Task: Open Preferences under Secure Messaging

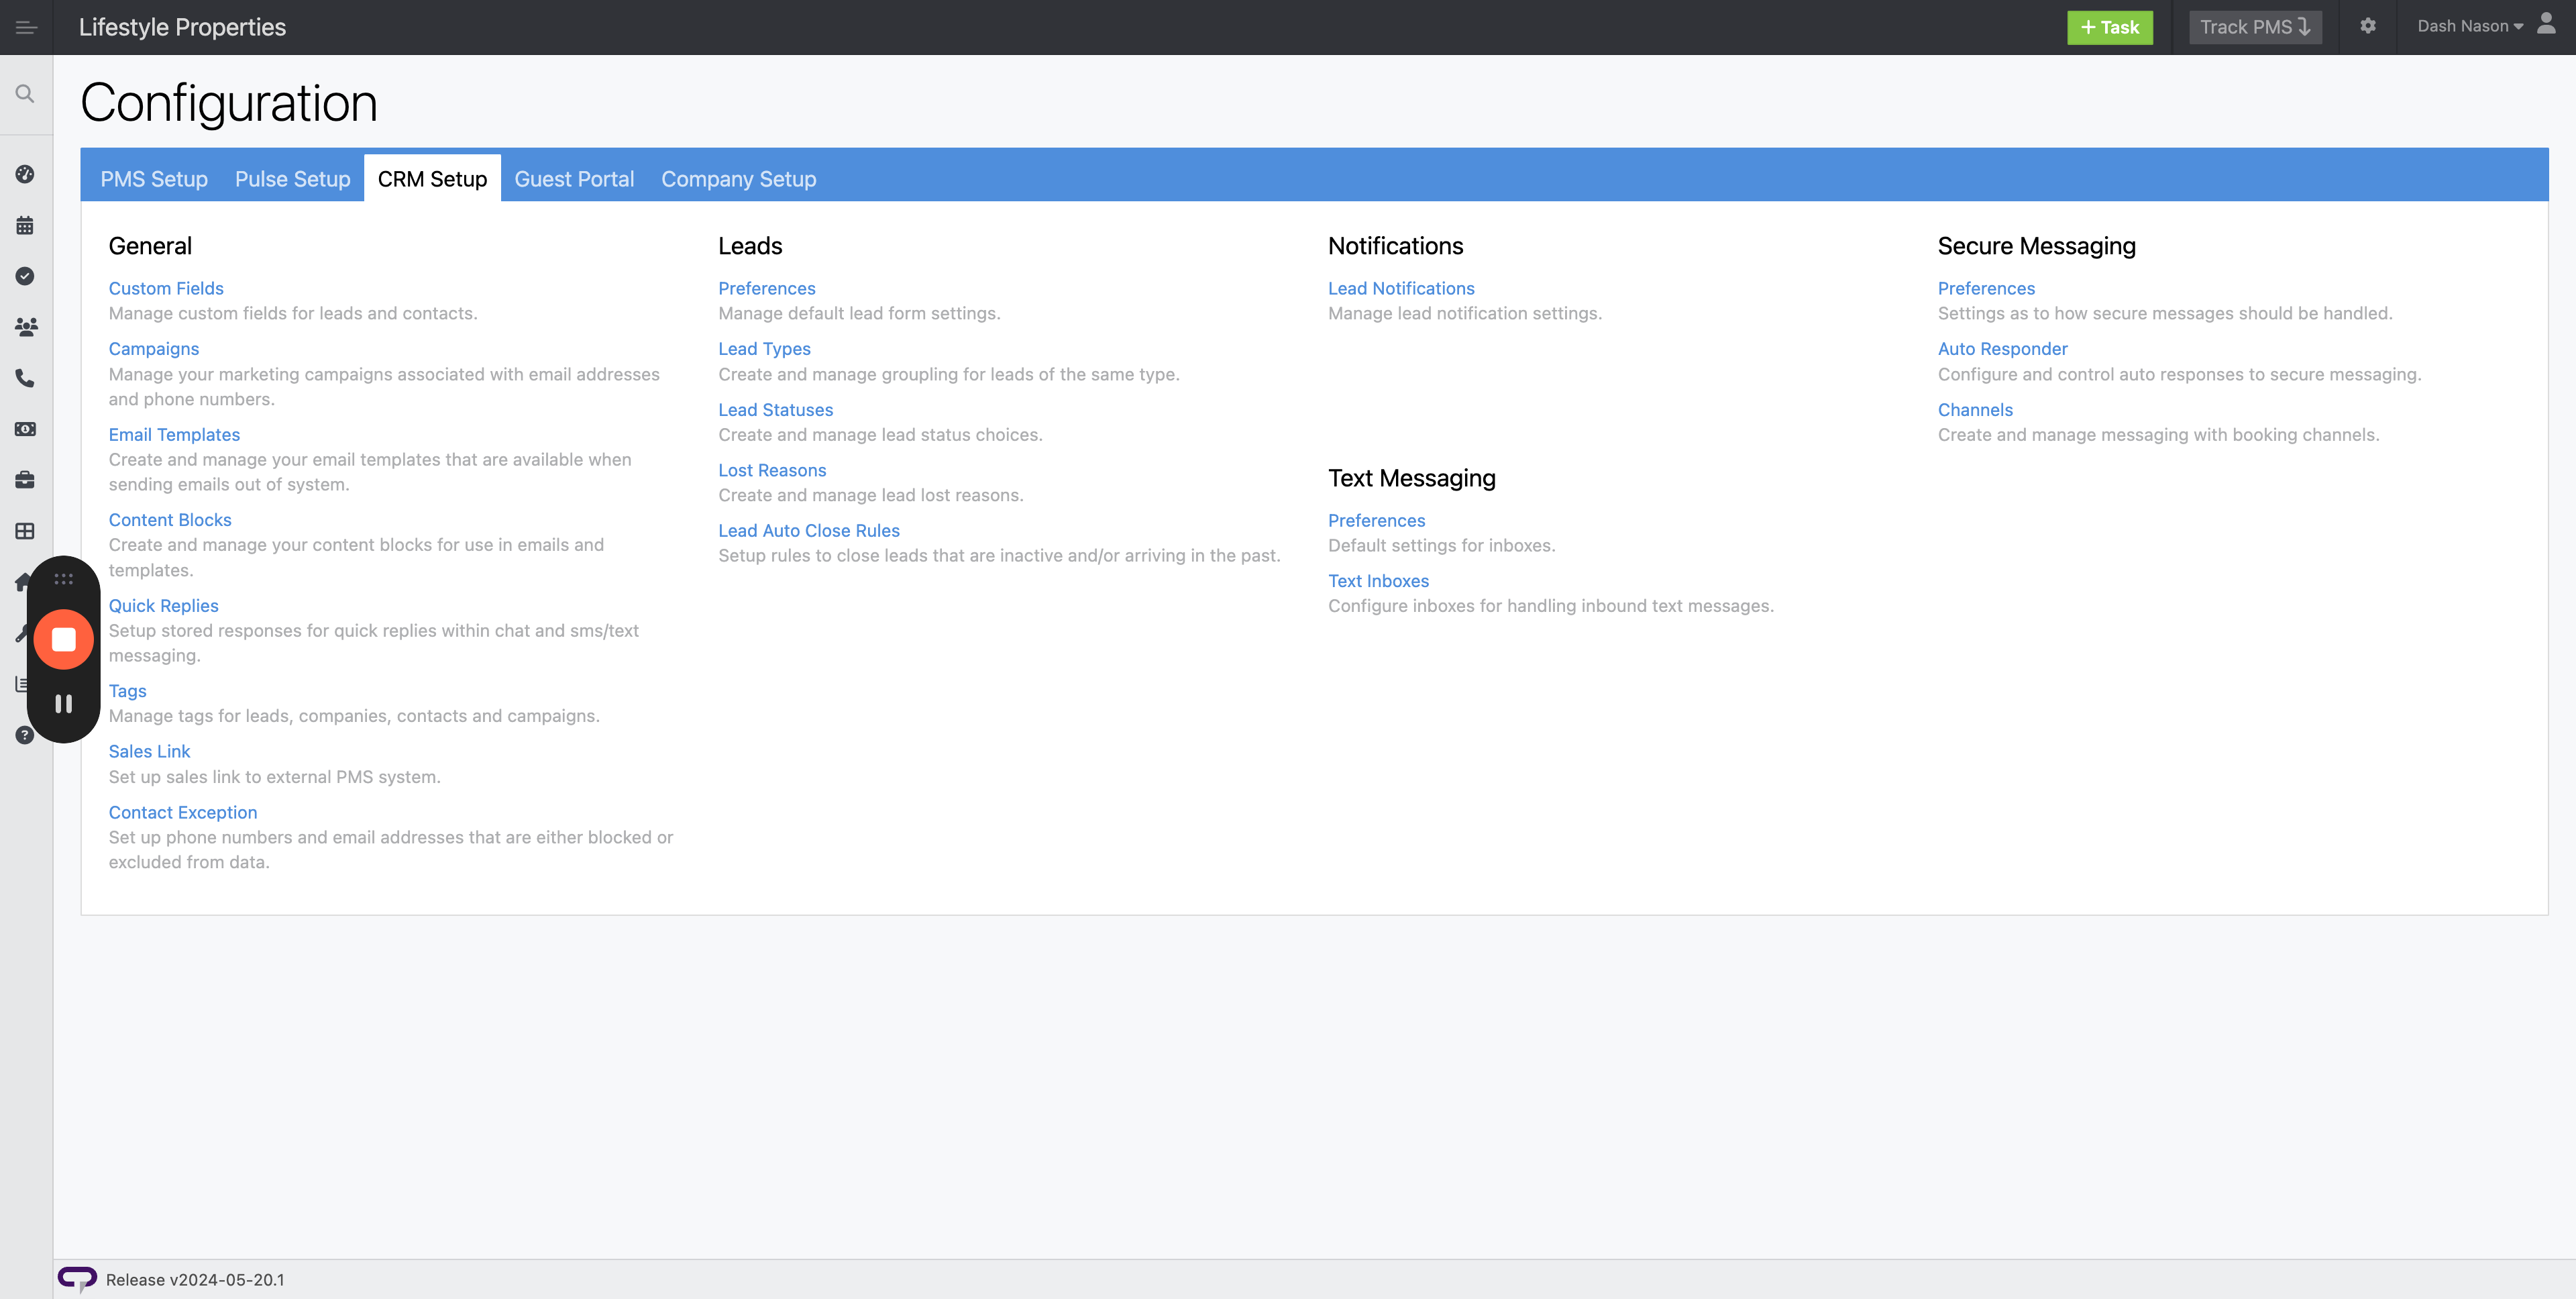Action: (1986, 288)
